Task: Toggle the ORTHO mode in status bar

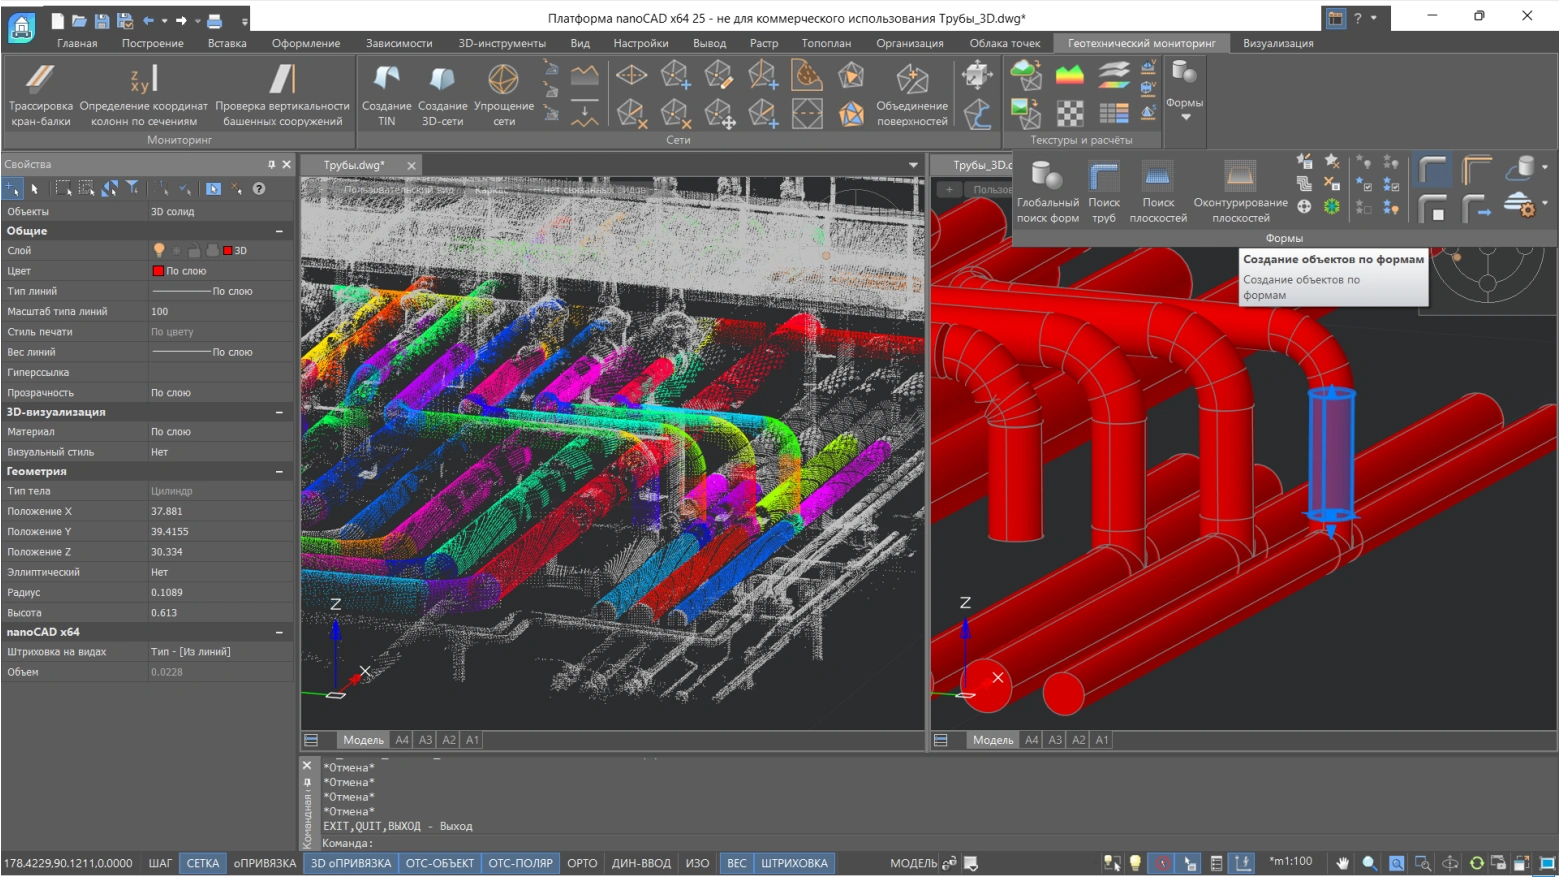Action: 582,863
